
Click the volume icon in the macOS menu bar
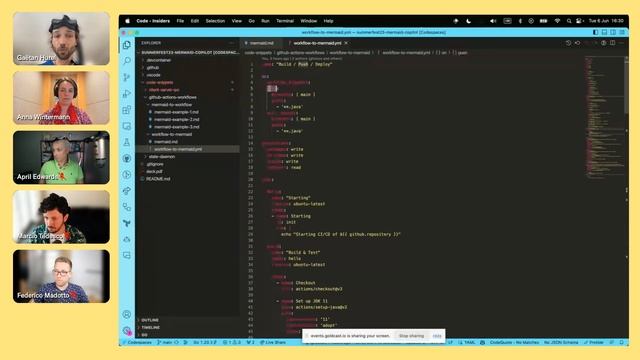(493, 21)
